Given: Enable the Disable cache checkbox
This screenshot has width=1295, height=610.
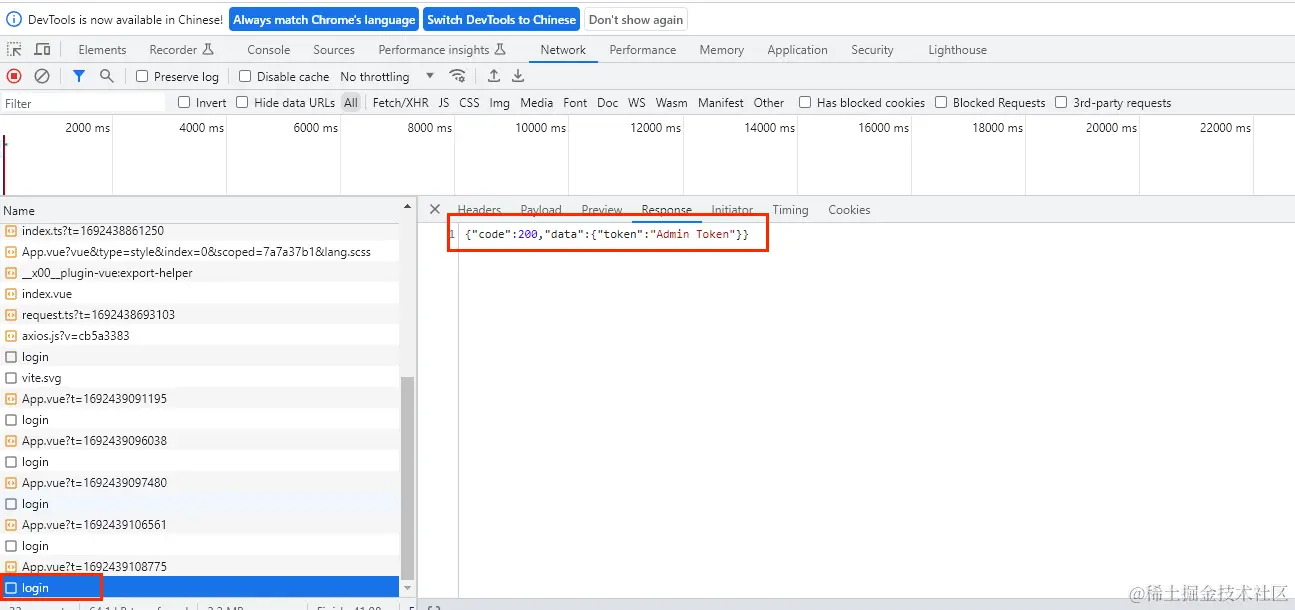Looking at the screenshot, I should tap(245, 76).
